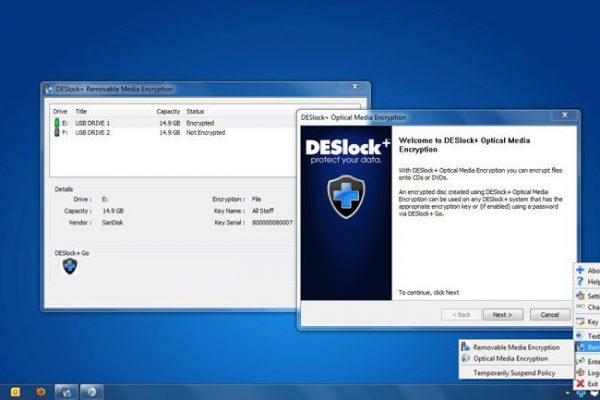Click the DESlock+ Go shield icon

point(69,267)
